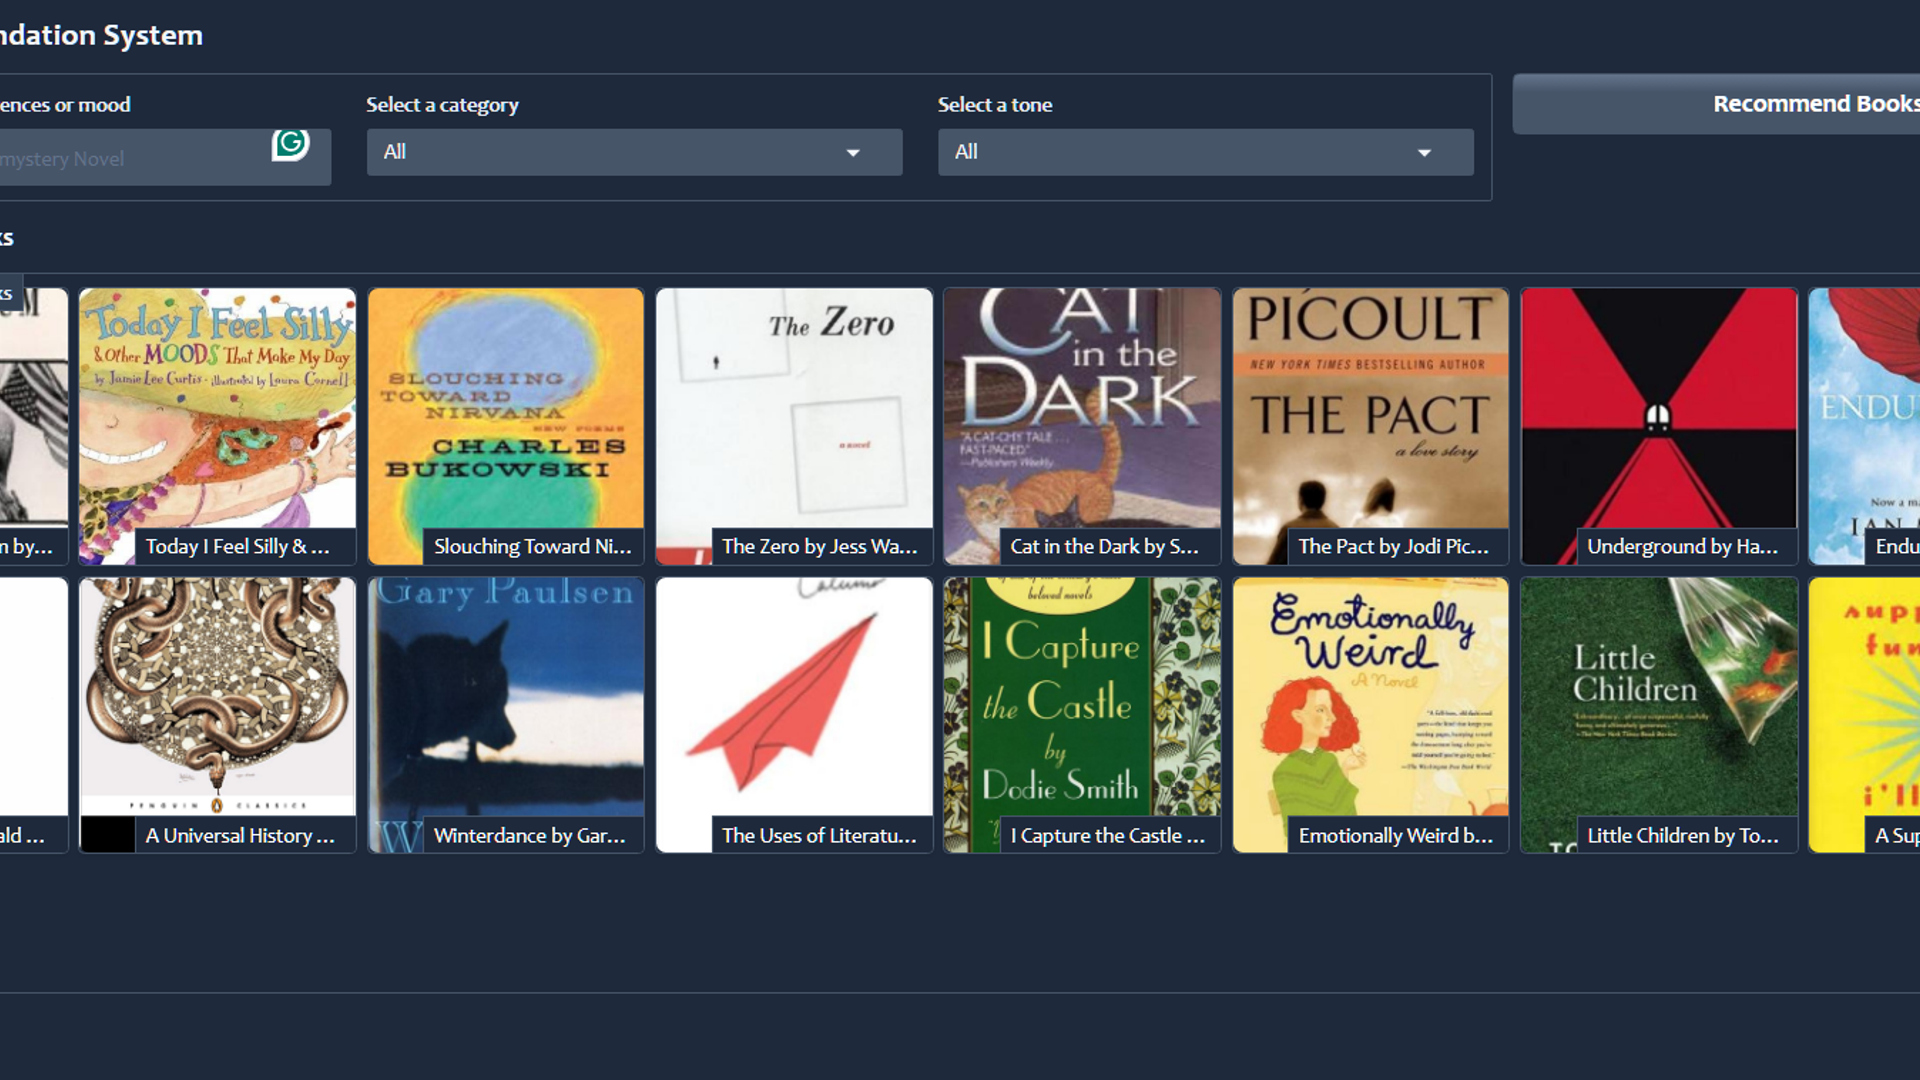
Task: Expand the category dropdown arrow
Action: pos(853,153)
